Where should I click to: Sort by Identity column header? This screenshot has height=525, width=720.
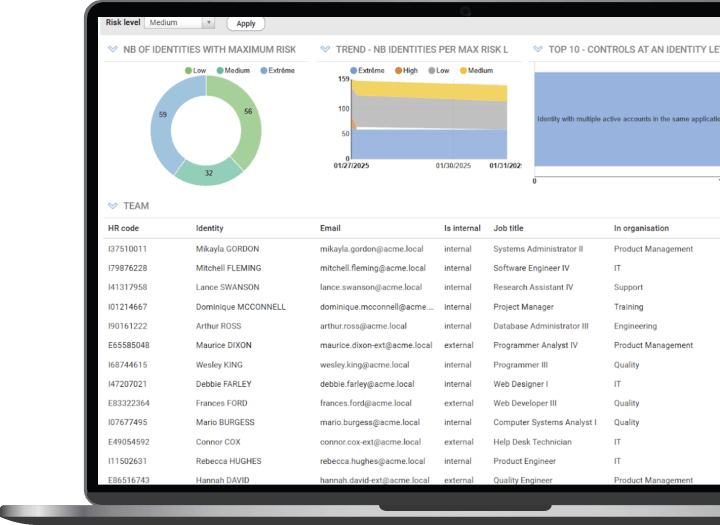[x=209, y=228]
